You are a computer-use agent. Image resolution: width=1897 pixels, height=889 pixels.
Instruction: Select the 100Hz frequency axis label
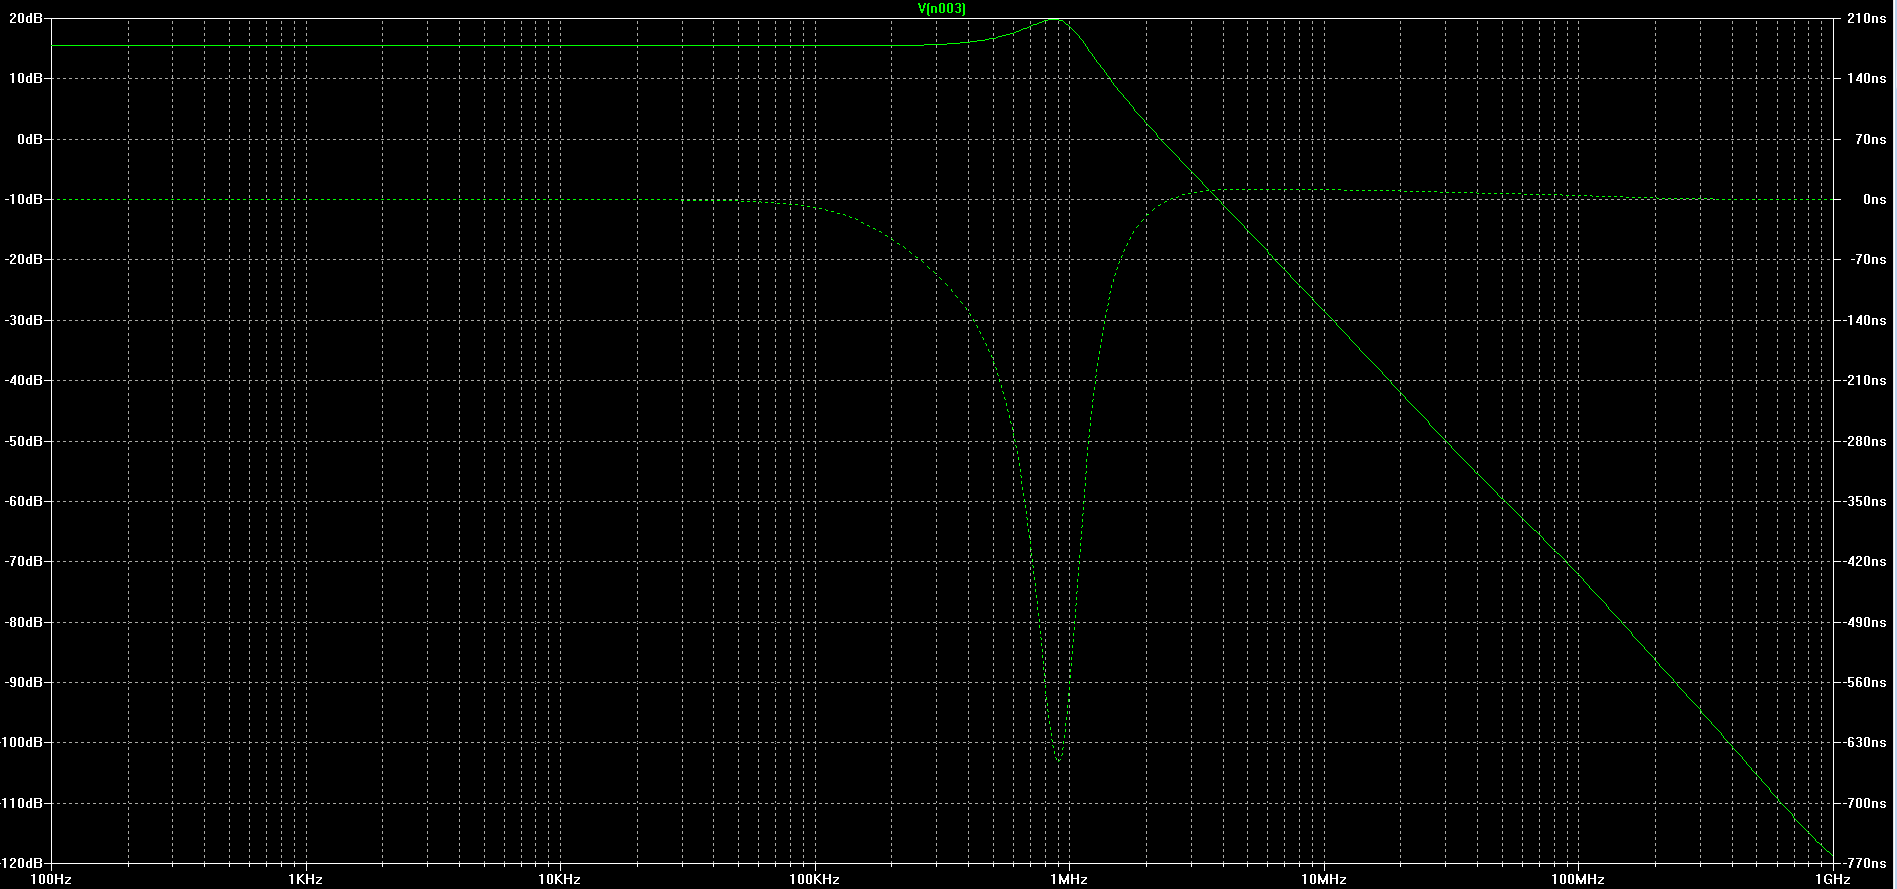click(51, 879)
